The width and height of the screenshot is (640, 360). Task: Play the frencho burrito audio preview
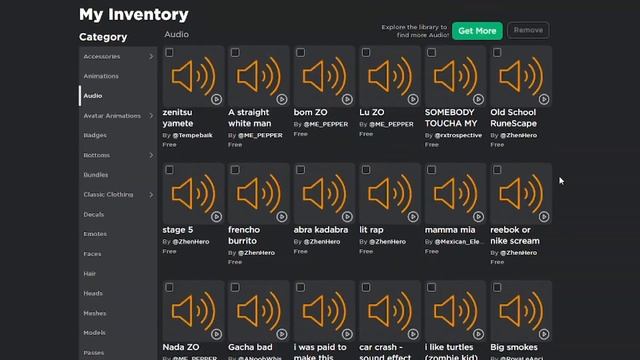point(282,217)
